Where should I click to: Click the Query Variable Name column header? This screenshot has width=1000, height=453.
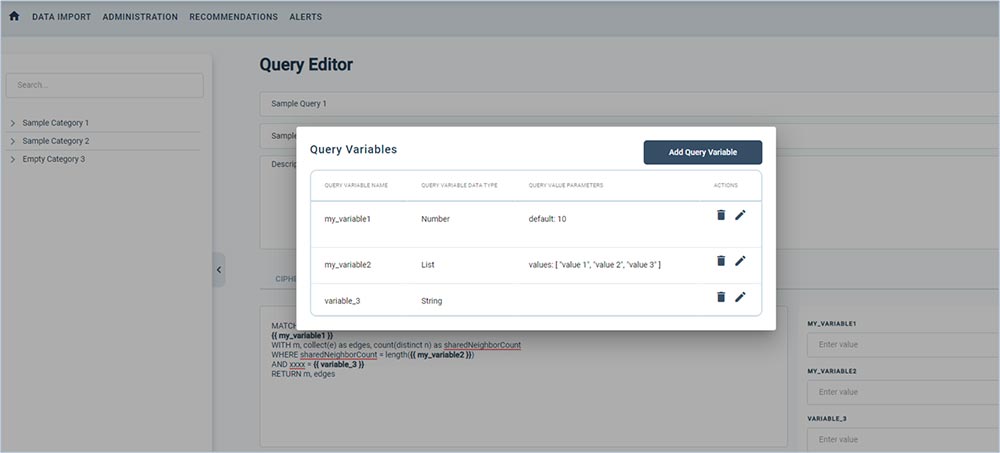pos(356,186)
